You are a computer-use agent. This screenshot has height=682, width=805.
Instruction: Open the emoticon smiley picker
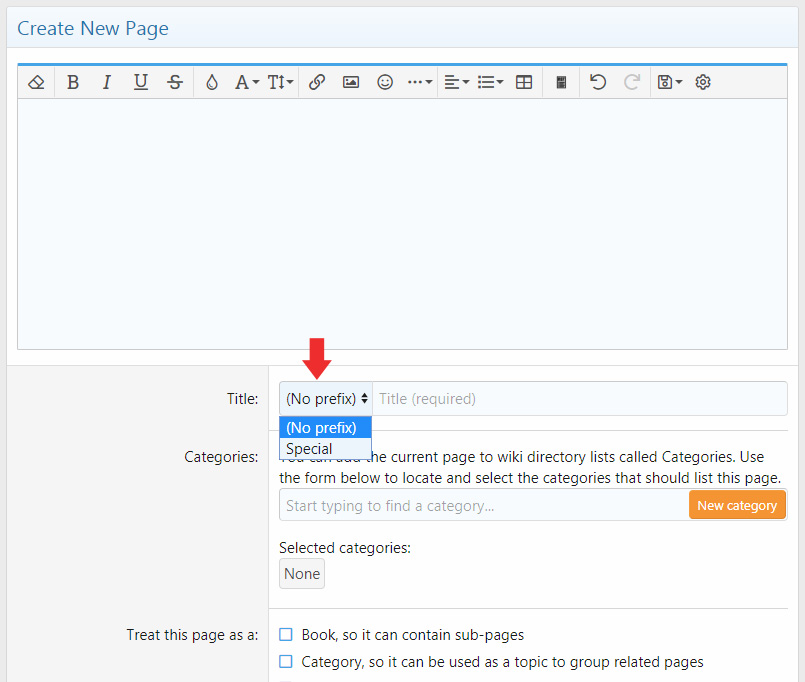pos(385,82)
